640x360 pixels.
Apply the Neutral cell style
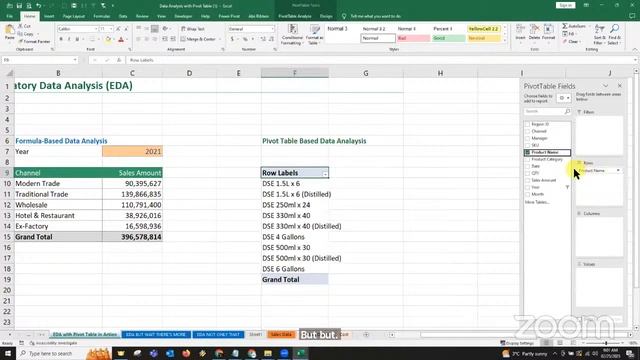tap(484, 38)
